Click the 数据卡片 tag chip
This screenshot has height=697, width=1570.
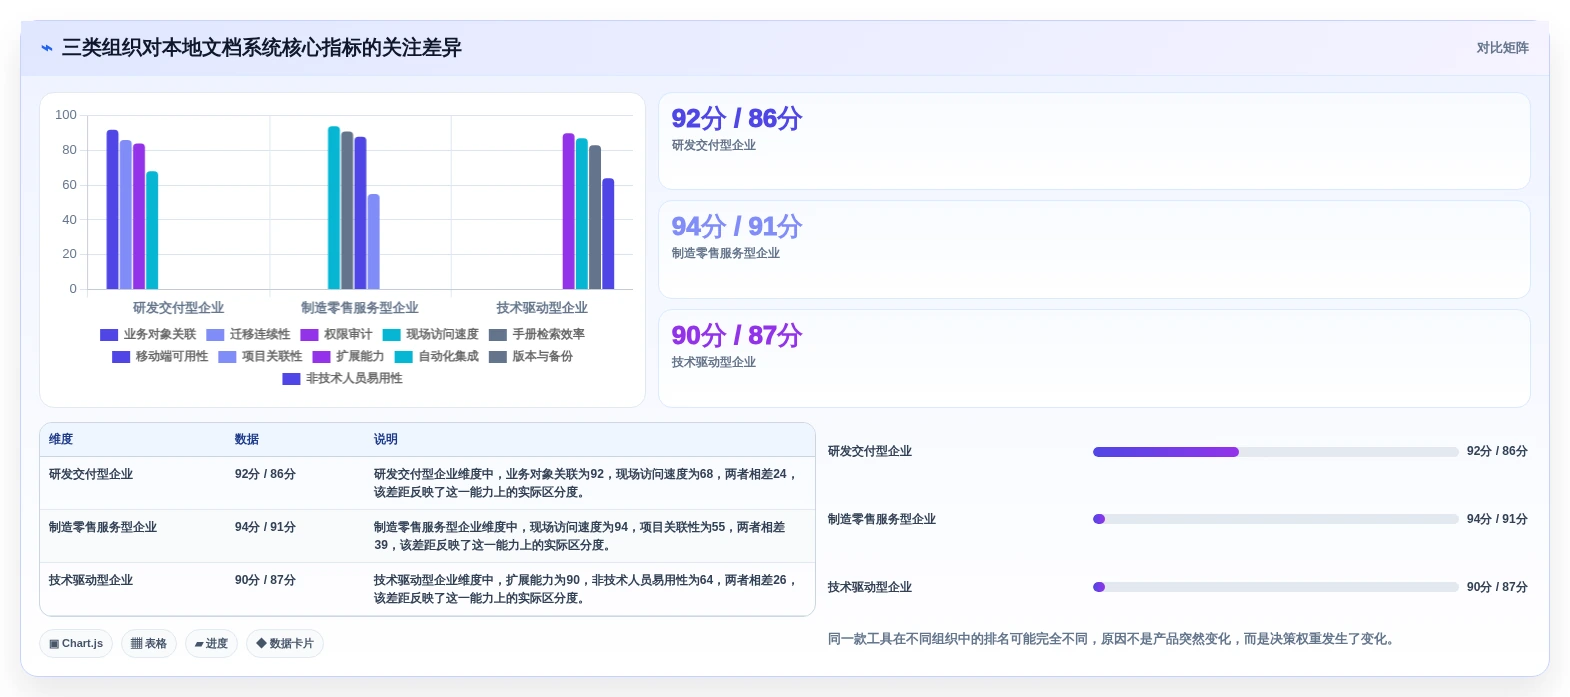click(x=285, y=643)
